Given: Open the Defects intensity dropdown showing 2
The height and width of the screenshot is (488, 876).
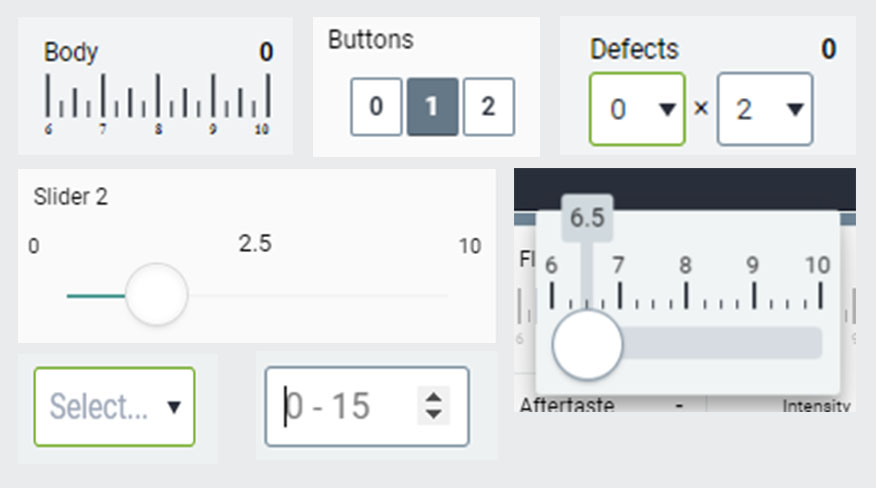Looking at the screenshot, I should click(765, 109).
